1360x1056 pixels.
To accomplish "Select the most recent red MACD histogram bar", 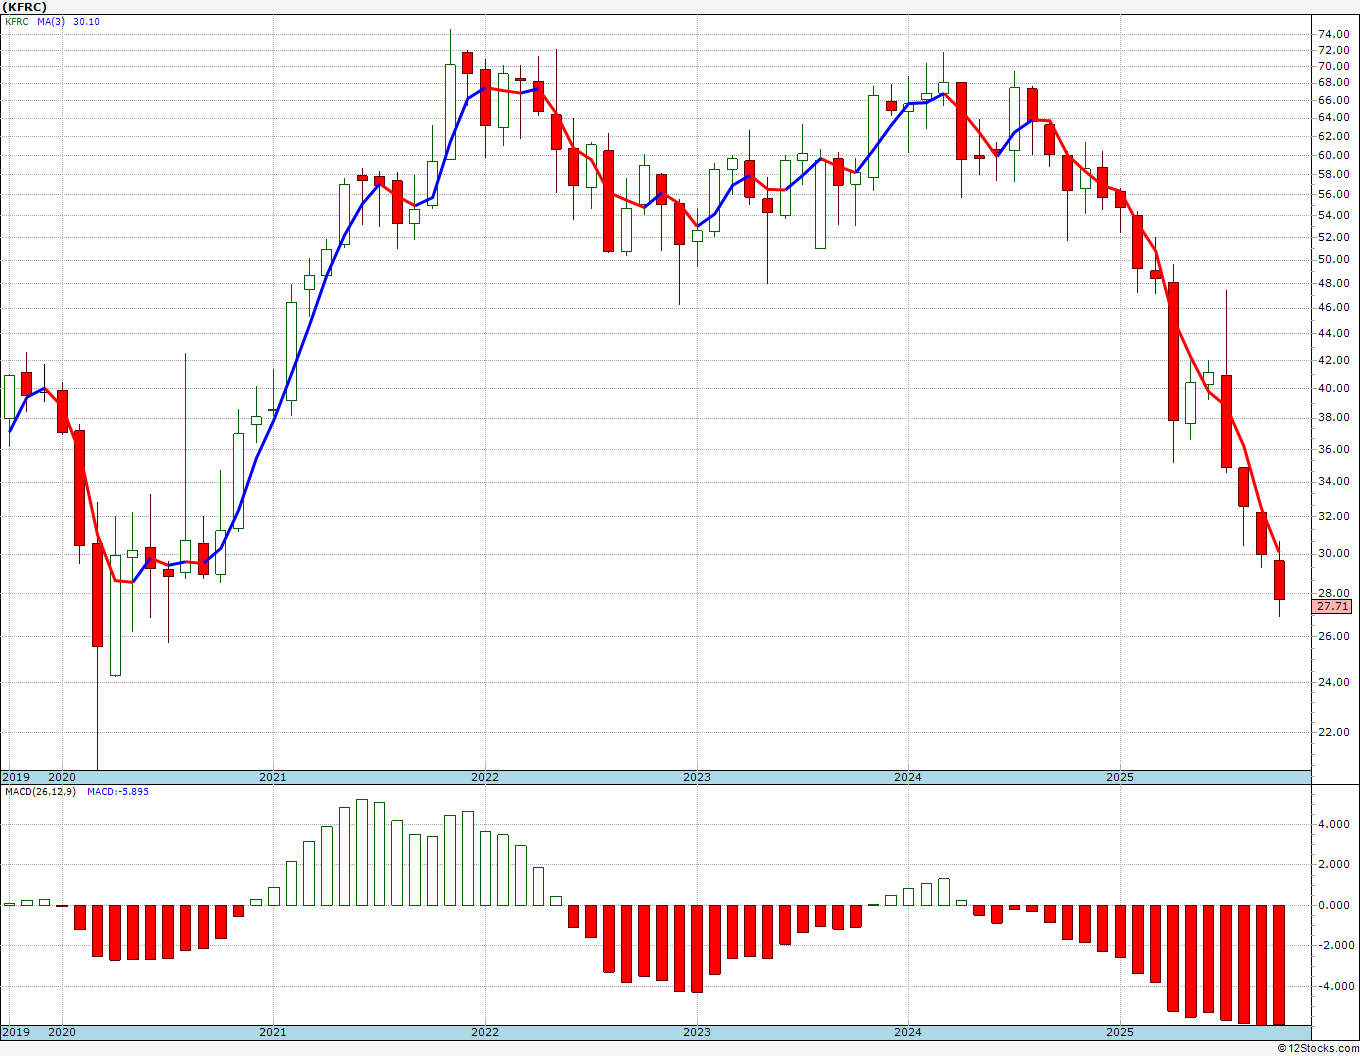I will pyautogui.click(x=1279, y=965).
